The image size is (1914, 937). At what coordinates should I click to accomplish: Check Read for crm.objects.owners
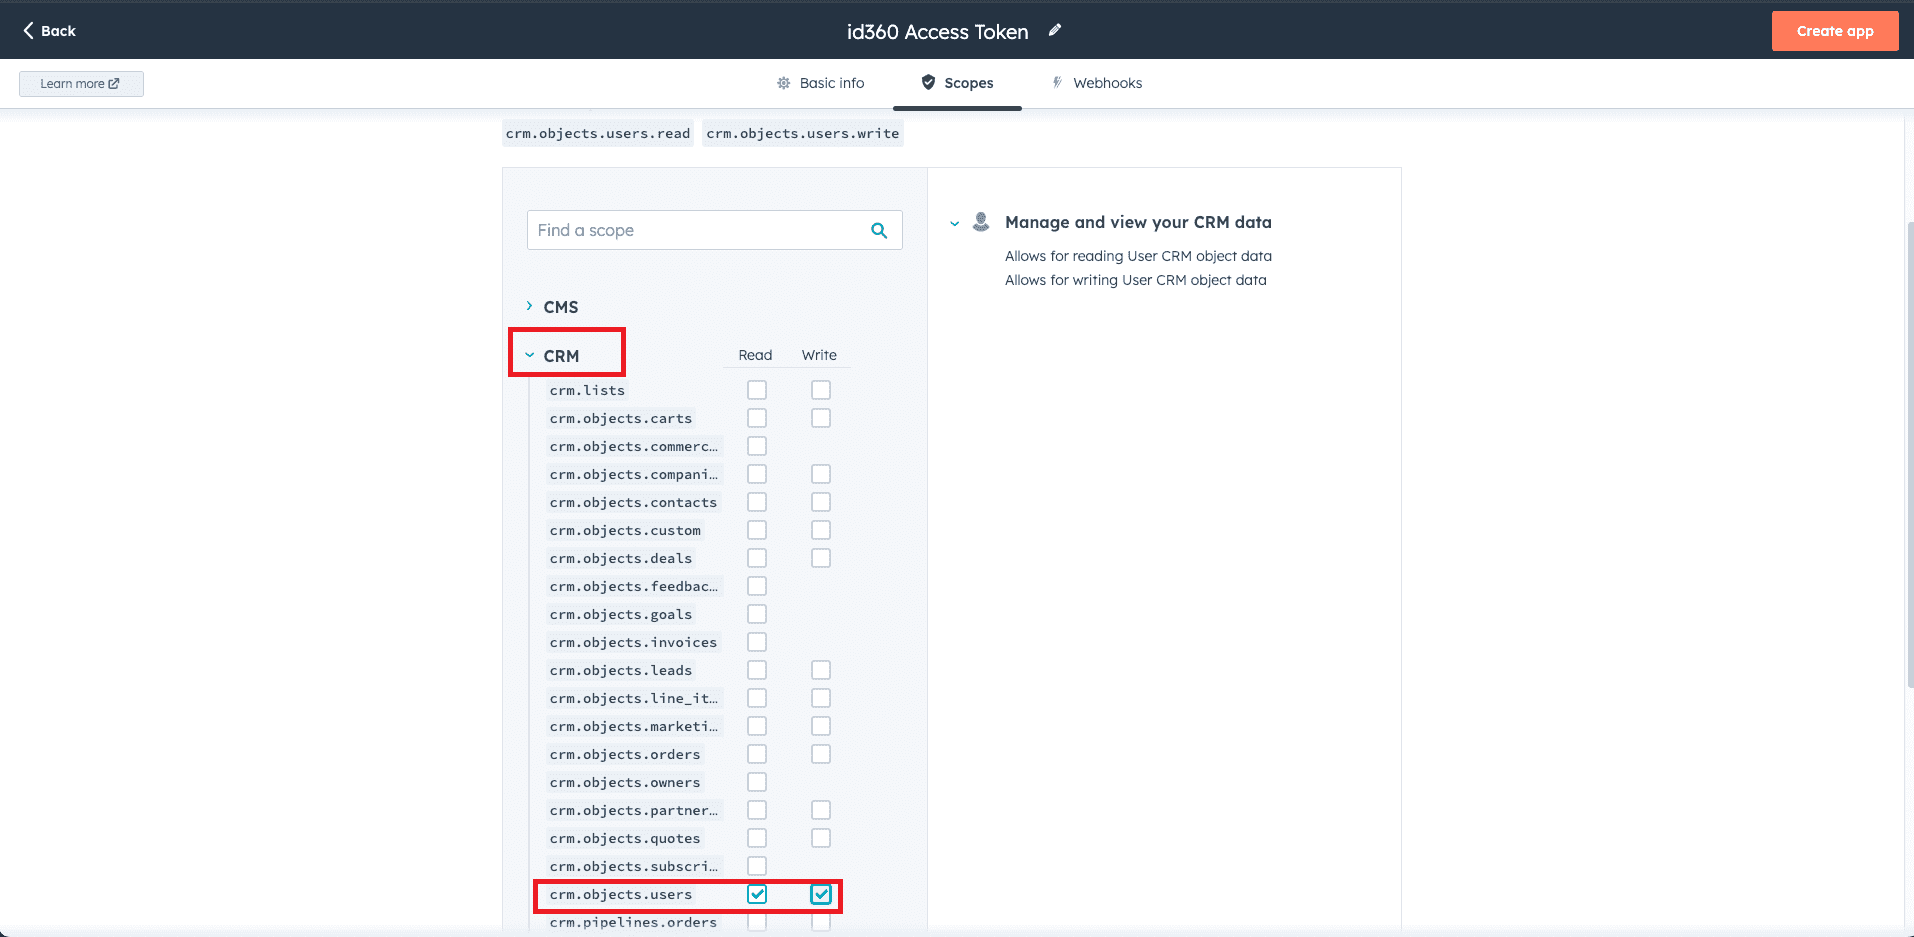pos(757,782)
